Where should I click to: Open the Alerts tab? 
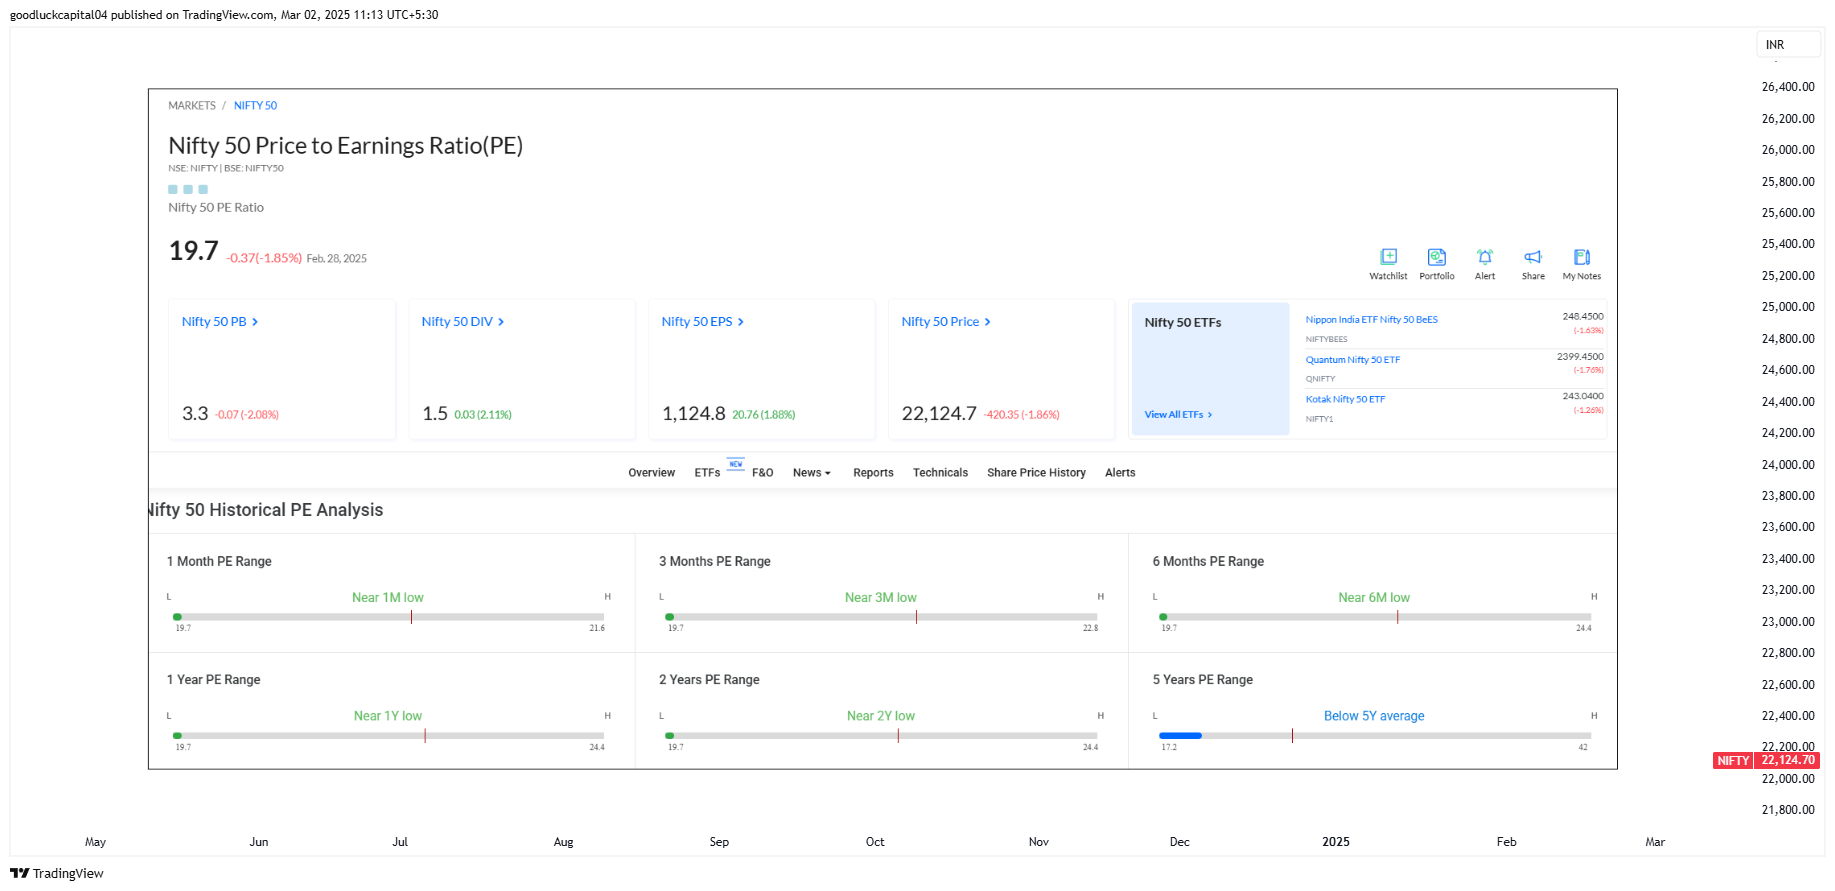[x=1120, y=473]
